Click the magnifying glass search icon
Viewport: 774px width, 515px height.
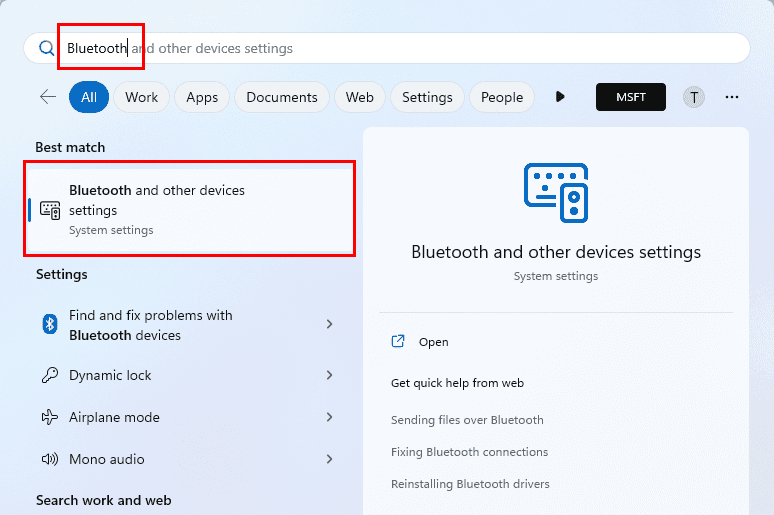[x=46, y=48]
